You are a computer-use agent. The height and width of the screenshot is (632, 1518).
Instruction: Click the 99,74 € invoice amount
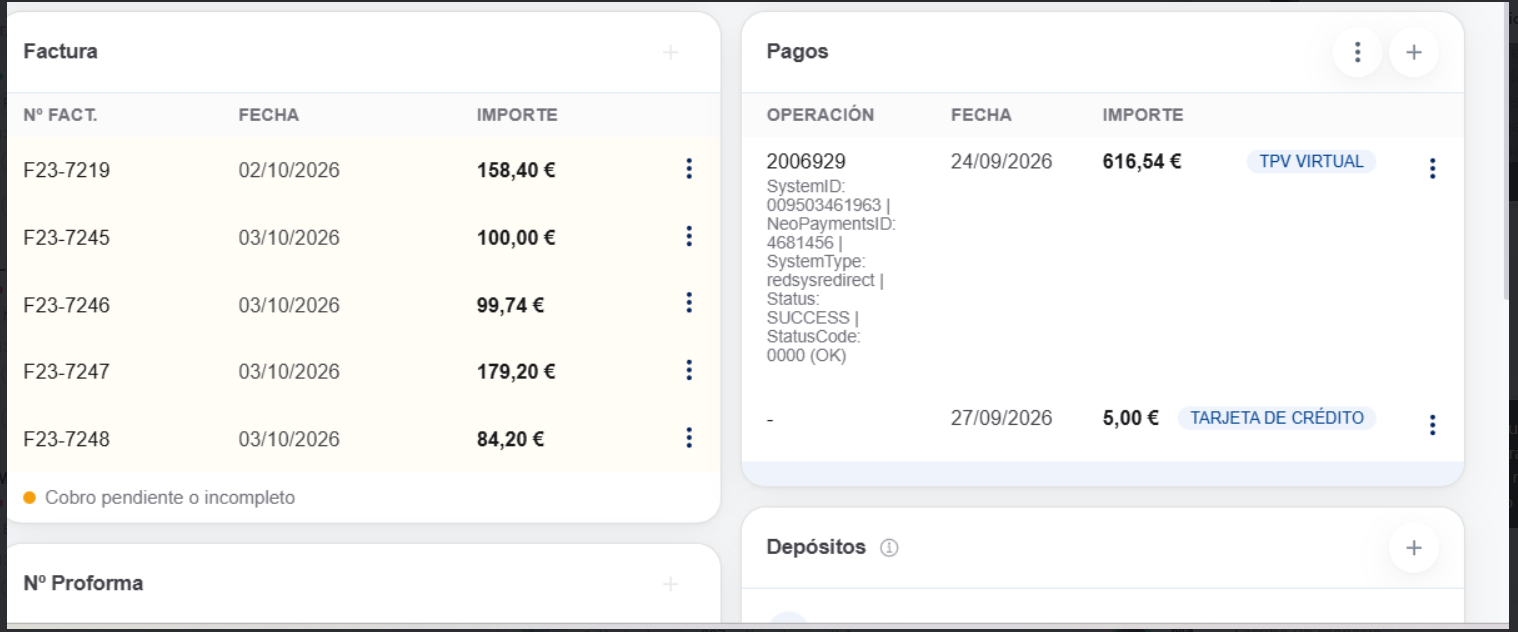pyautogui.click(x=510, y=305)
